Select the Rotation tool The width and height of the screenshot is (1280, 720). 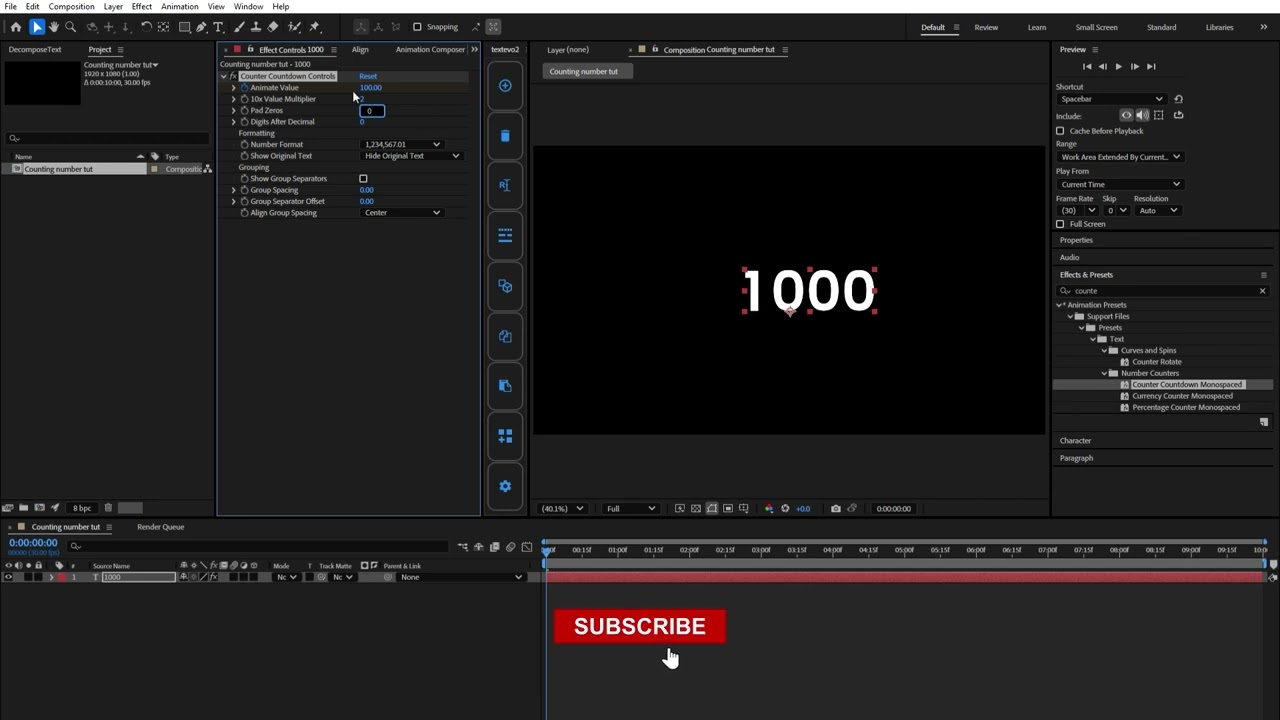(146, 27)
